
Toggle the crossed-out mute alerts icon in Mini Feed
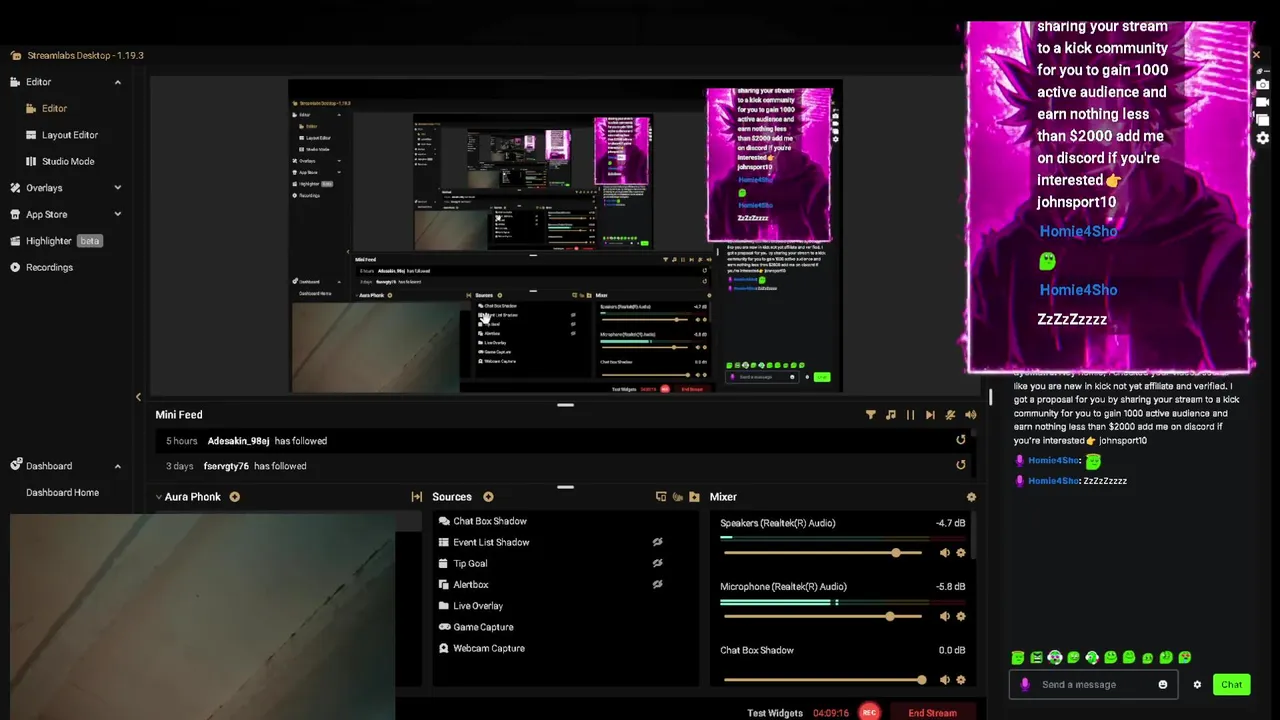tap(950, 414)
